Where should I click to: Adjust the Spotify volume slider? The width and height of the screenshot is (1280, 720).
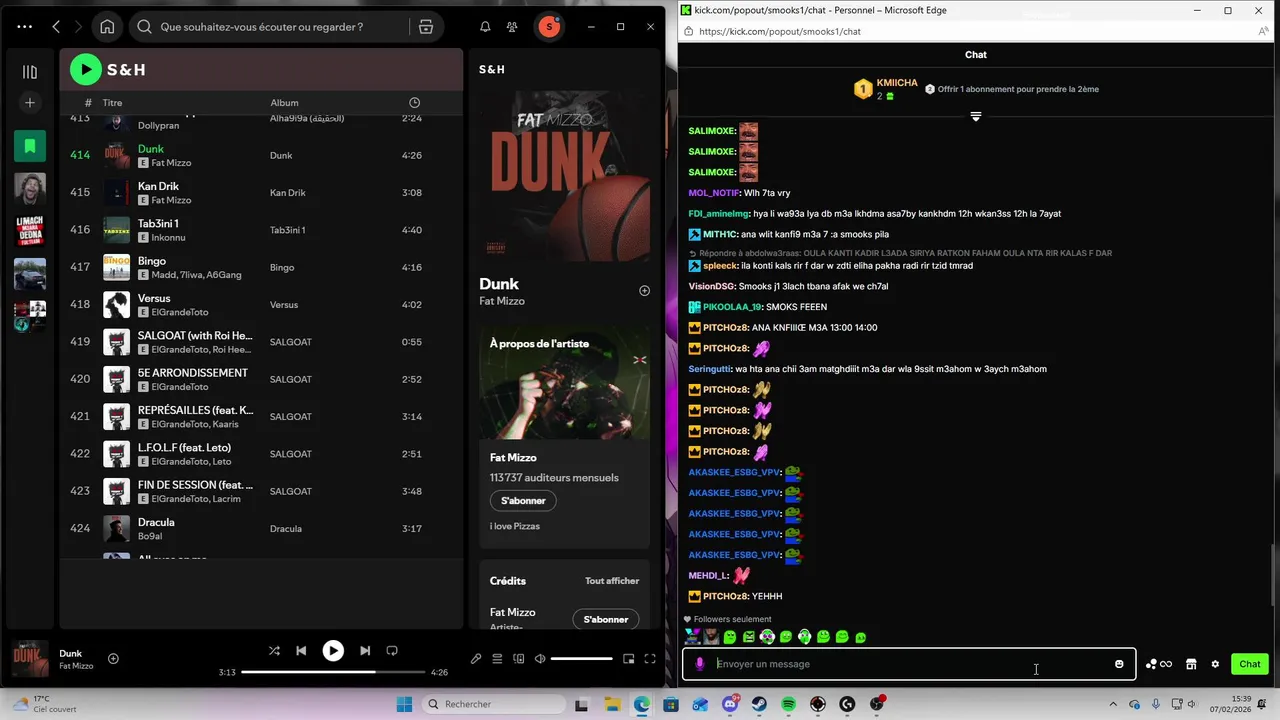(x=581, y=658)
